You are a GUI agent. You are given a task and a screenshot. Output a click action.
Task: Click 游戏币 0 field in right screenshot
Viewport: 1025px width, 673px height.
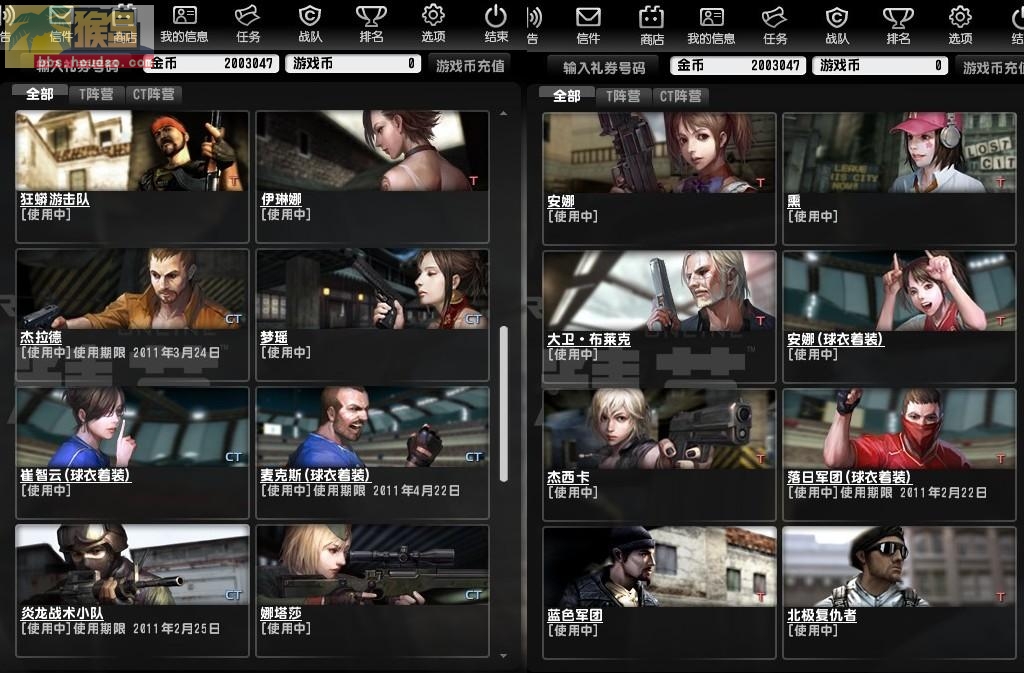880,65
